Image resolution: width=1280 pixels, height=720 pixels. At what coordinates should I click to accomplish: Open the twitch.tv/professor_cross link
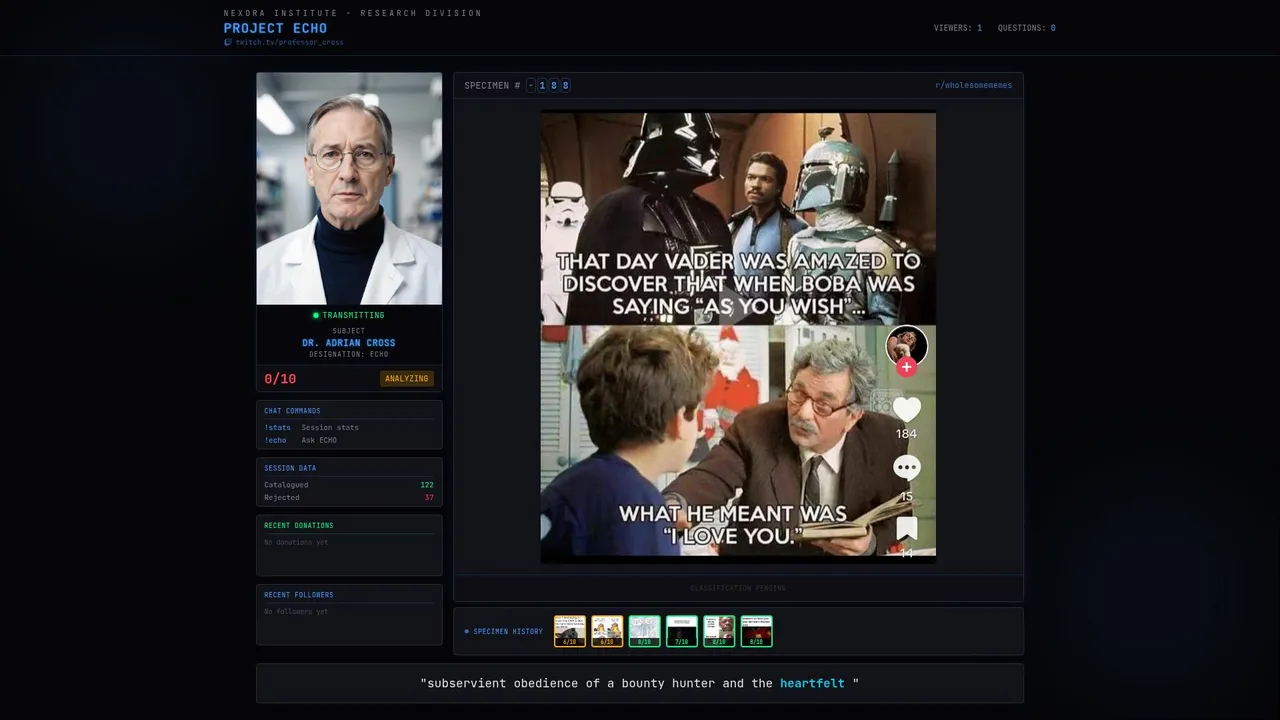(x=289, y=43)
